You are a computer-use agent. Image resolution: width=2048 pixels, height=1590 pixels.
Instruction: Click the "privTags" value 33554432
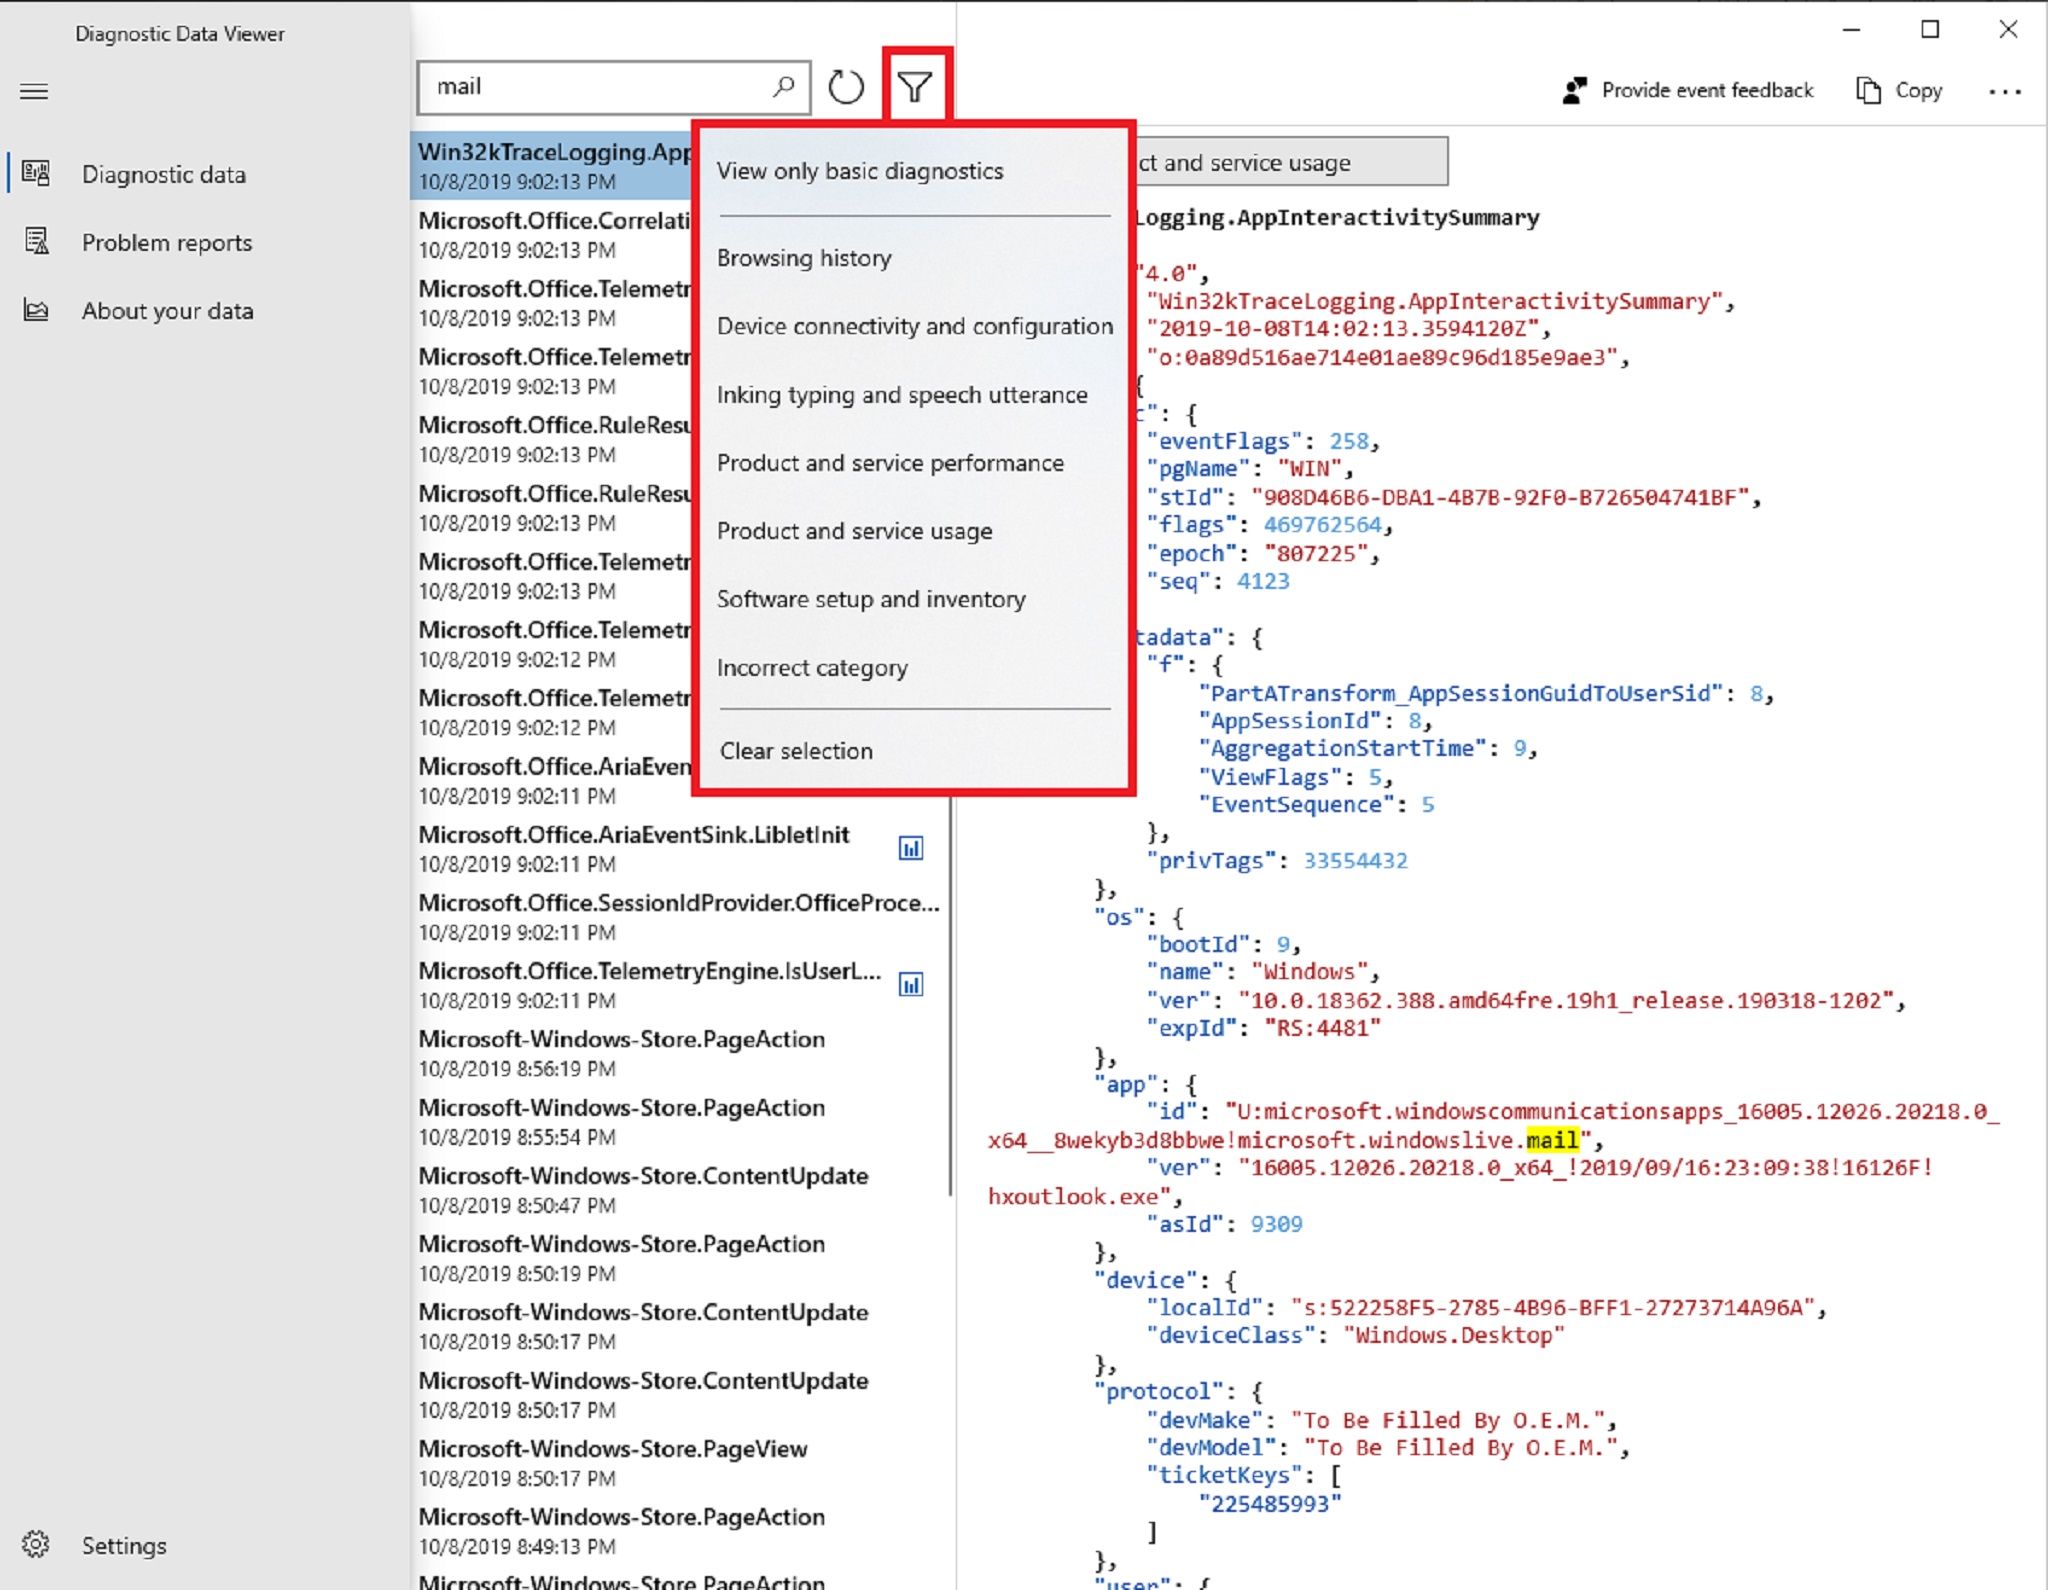point(1355,860)
